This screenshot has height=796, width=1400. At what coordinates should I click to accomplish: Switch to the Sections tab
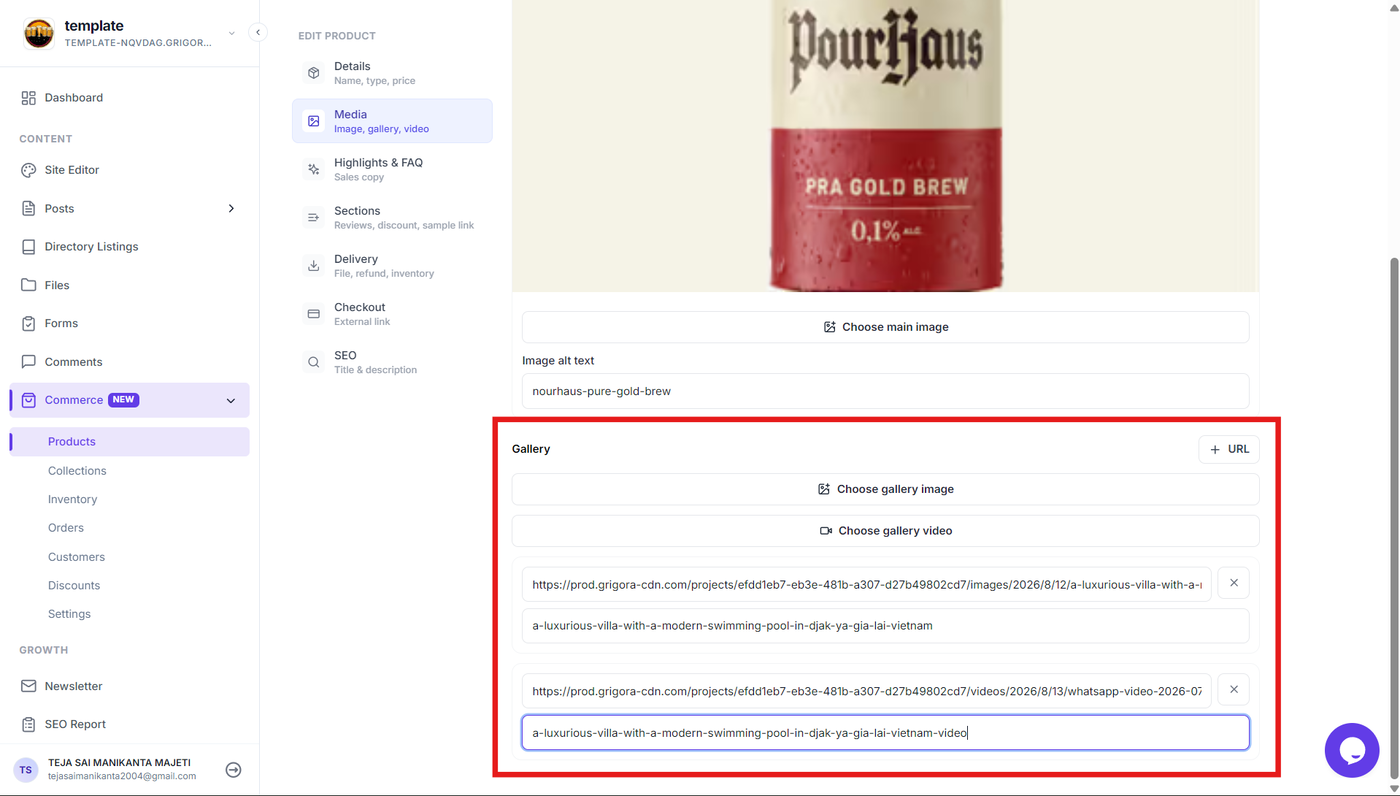[392, 217]
